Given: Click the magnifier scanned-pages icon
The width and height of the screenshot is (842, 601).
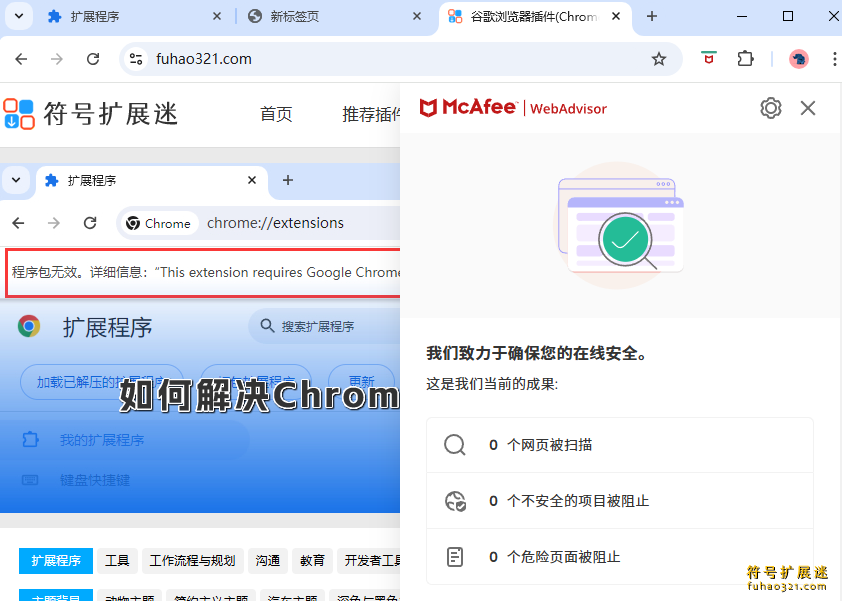Looking at the screenshot, I should point(455,445).
